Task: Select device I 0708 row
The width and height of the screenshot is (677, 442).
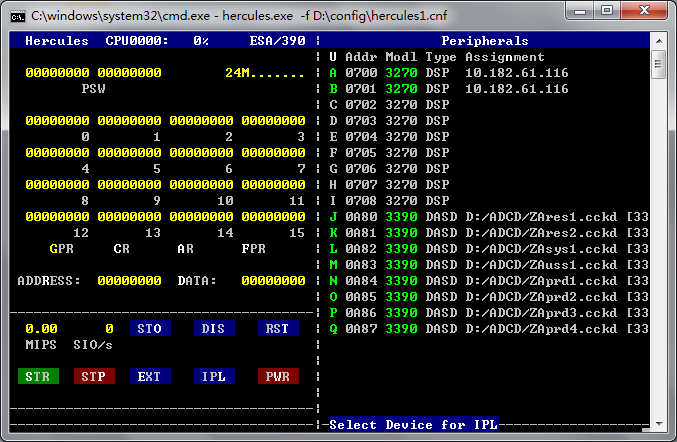Action: click(x=389, y=201)
